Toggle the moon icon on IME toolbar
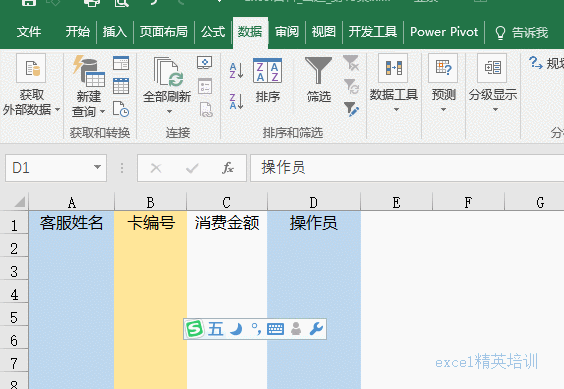The image size is (564, 389). [236, 329]
